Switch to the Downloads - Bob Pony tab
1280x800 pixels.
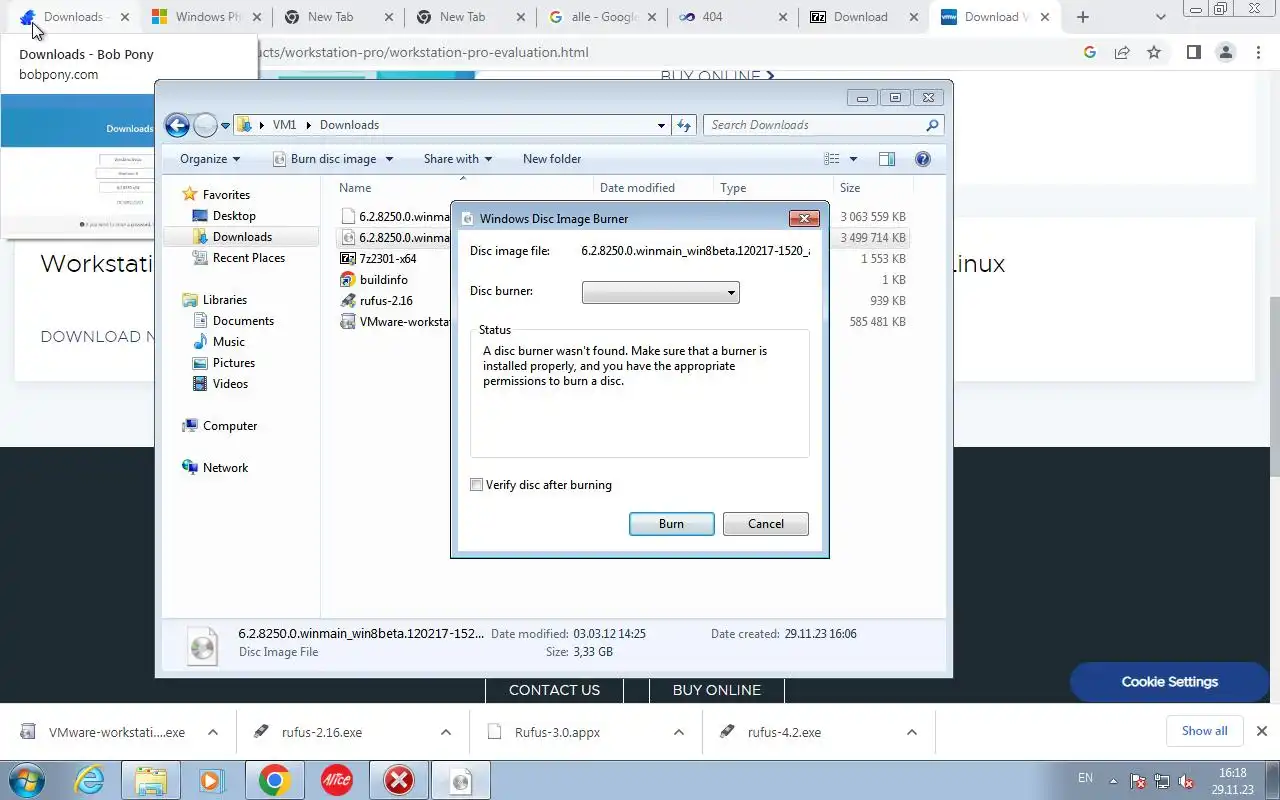[x=75, y=17]
